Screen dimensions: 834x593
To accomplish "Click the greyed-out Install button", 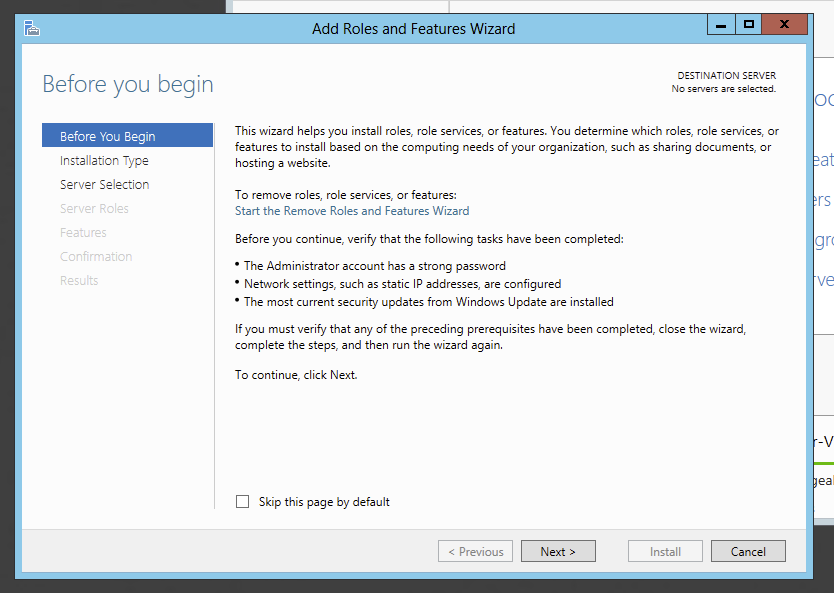I will point(665,551).
